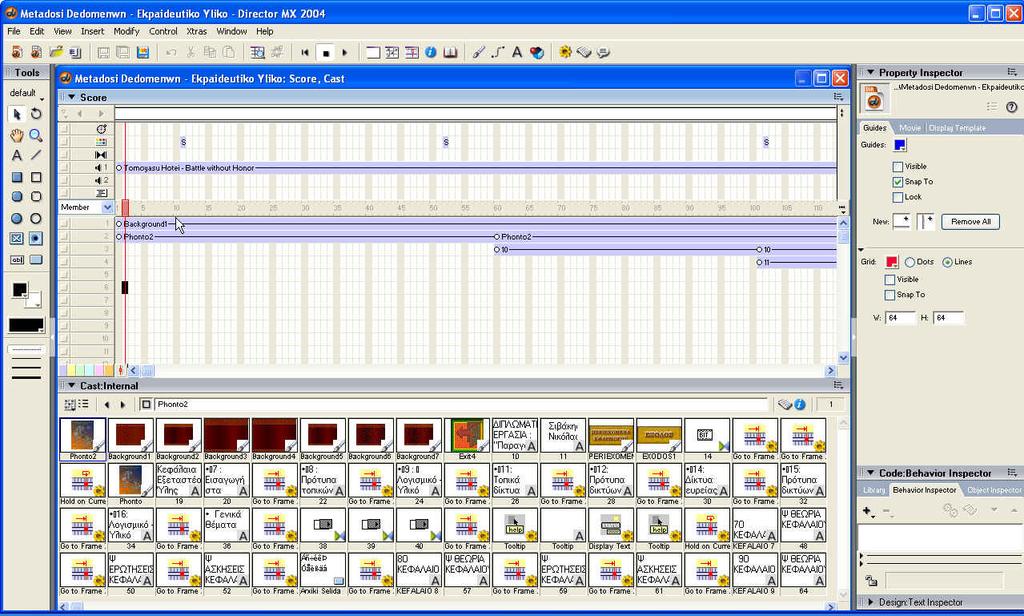The height and width of the screenshot is (616, 1024).
Task: Choose the Lines grid option
Action: [947, 262]
